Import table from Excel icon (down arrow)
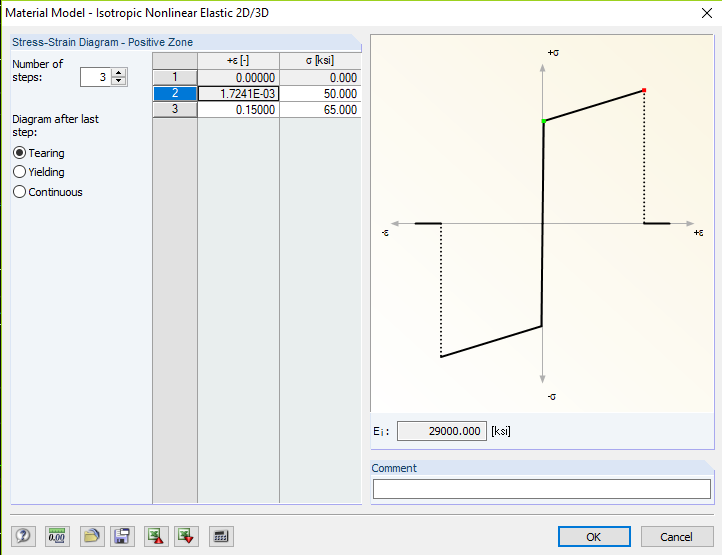Image resolution: width=722 pixels, height=555 pixels. (186, 536)
